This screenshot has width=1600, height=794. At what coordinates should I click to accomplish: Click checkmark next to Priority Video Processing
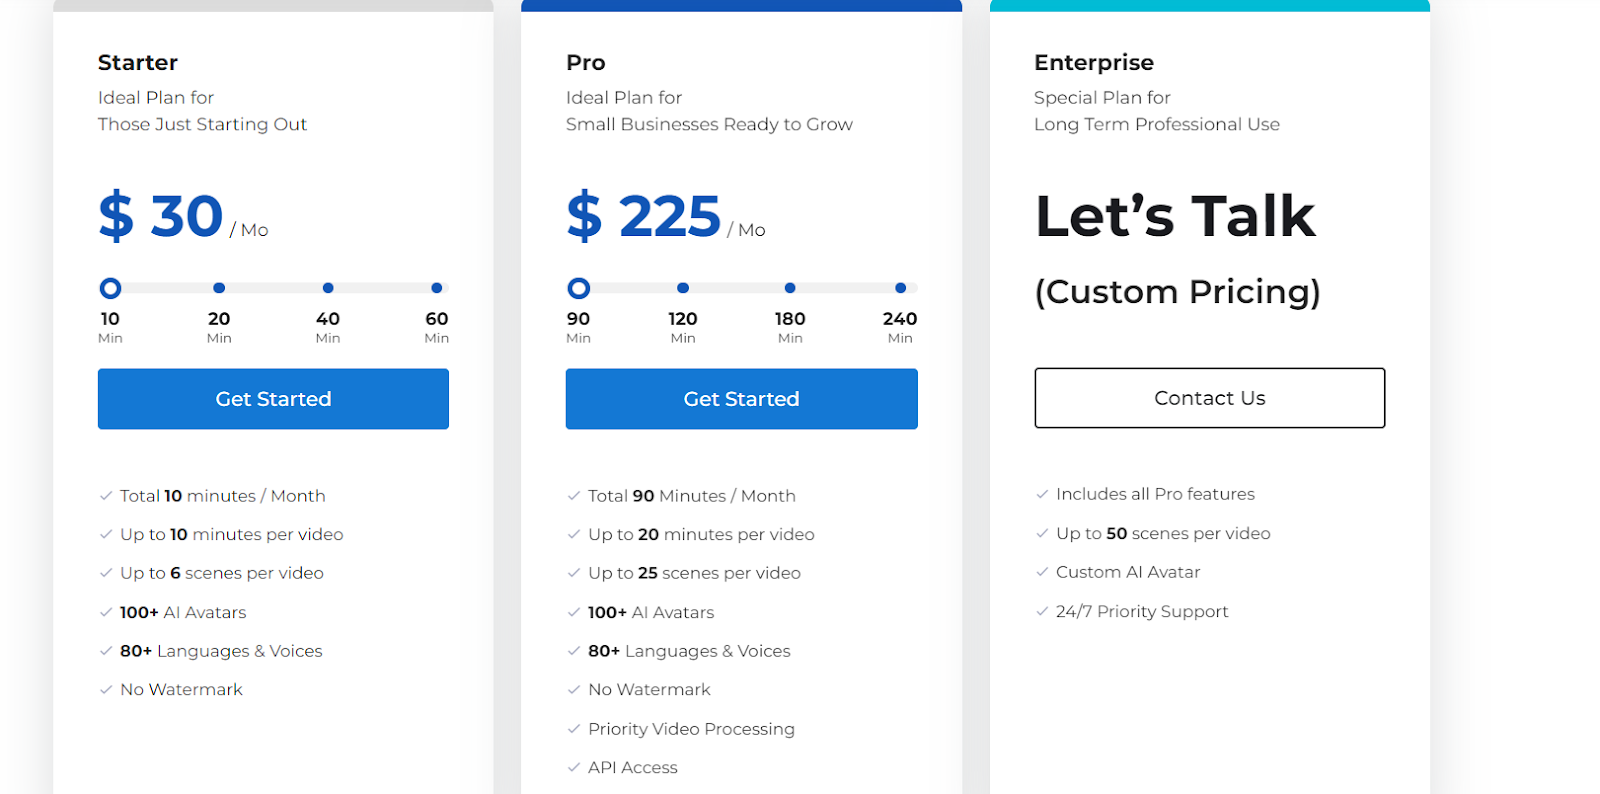pyautogui.click(x=574, y=729)
